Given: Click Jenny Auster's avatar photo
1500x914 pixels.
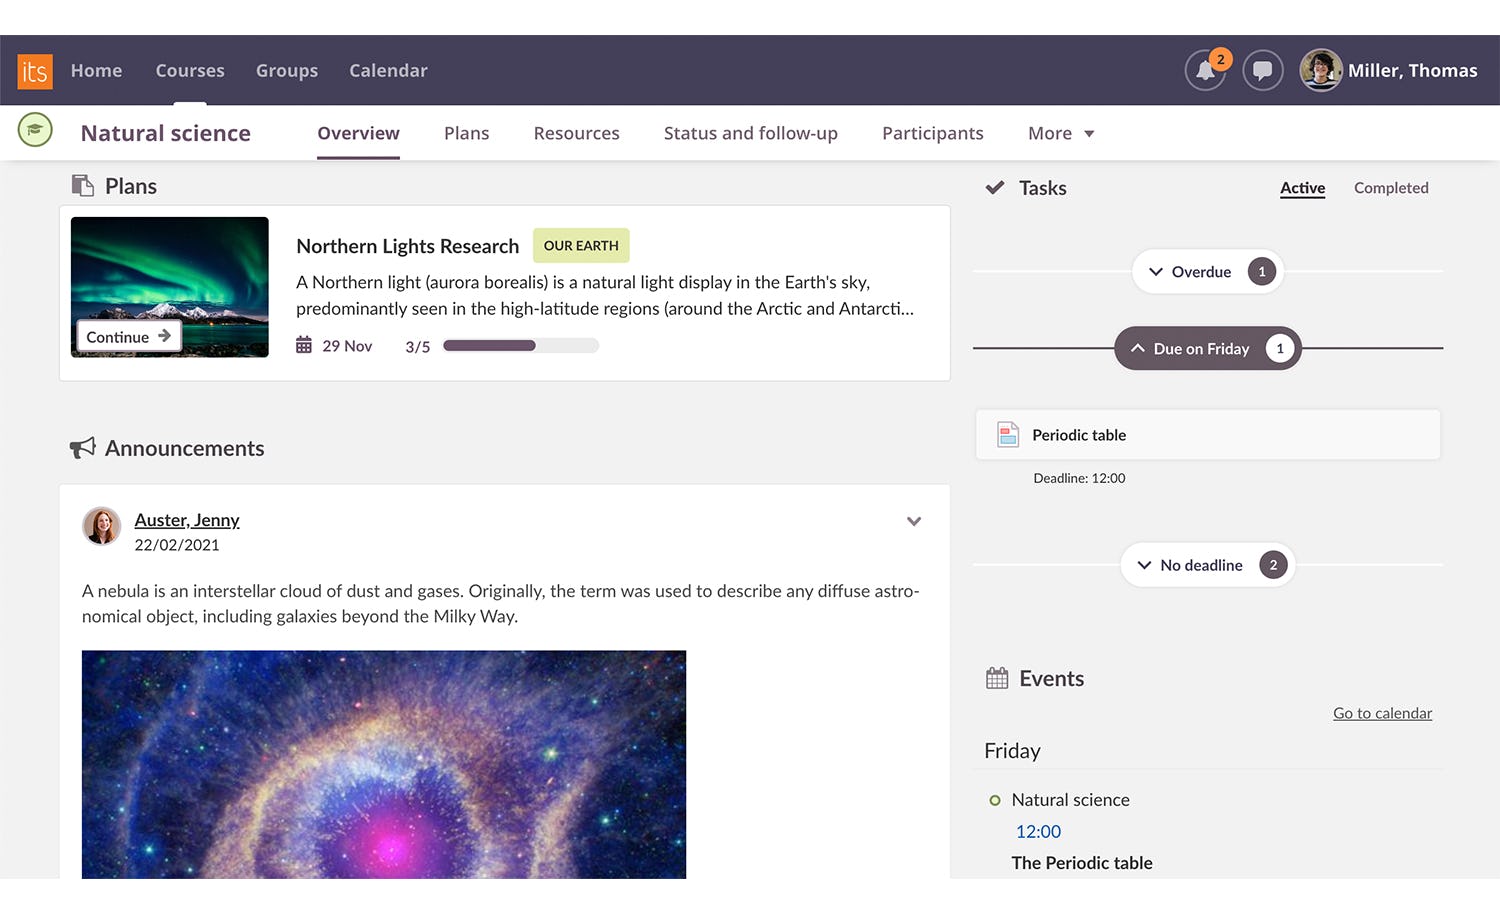Looking at the screenshot, I should tap(102, 526).
